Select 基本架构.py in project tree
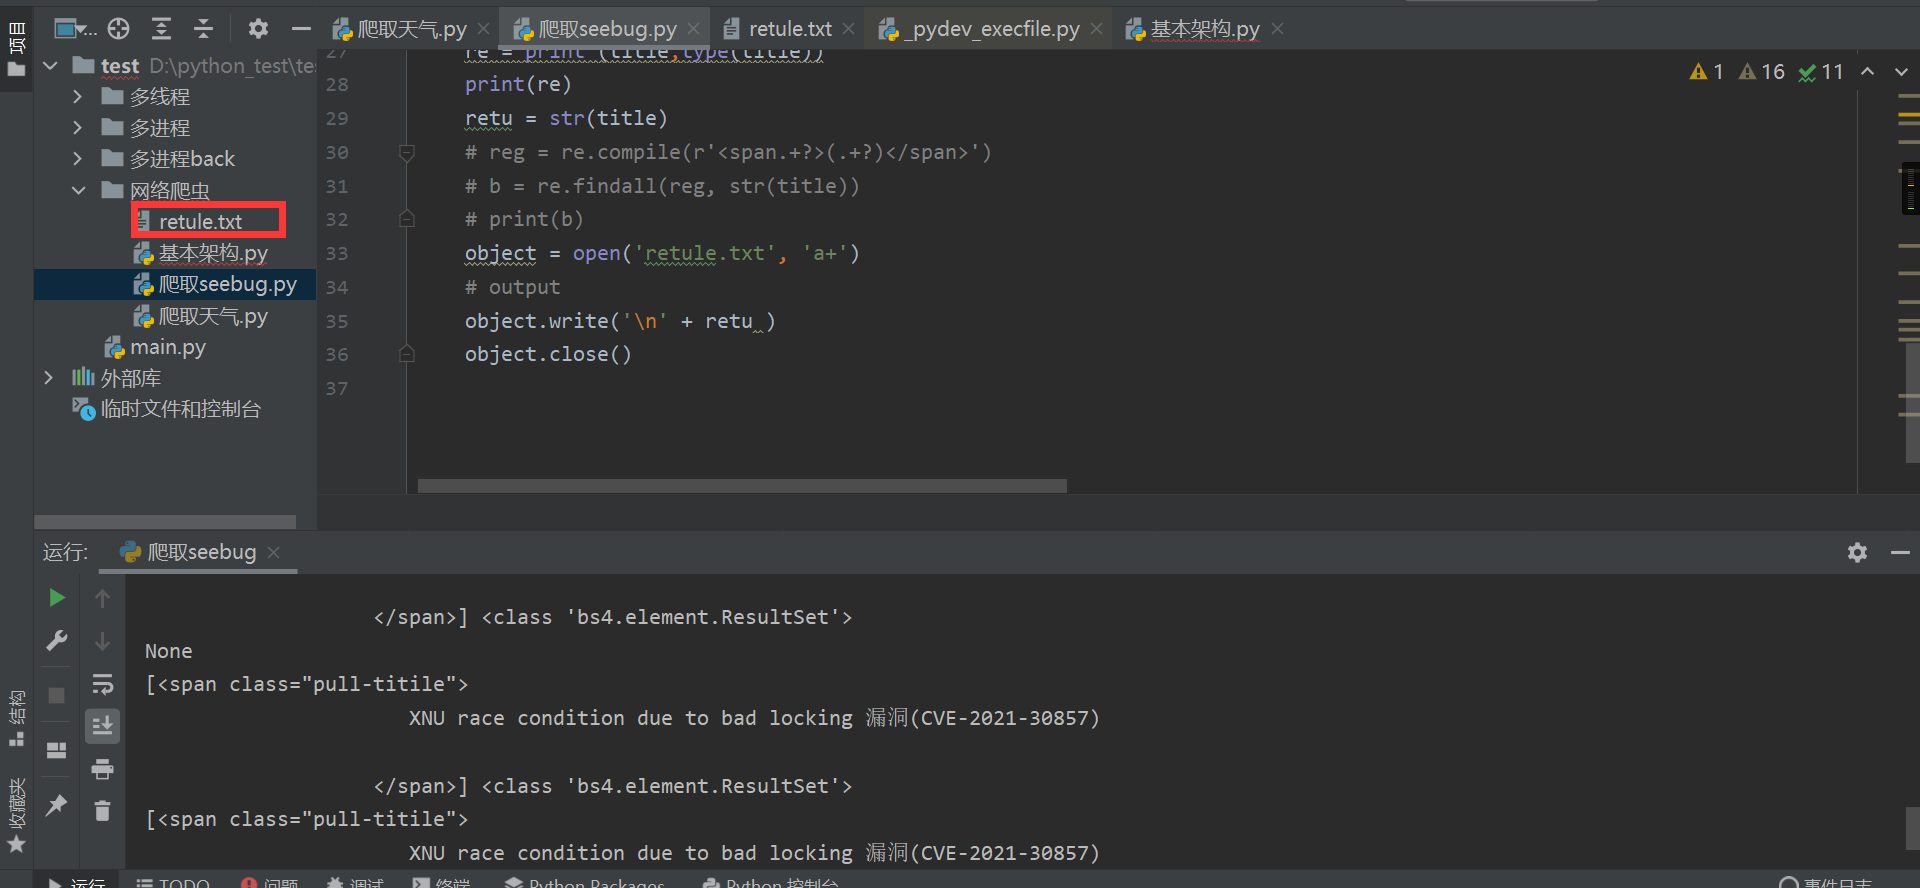 tap(202, 253)
